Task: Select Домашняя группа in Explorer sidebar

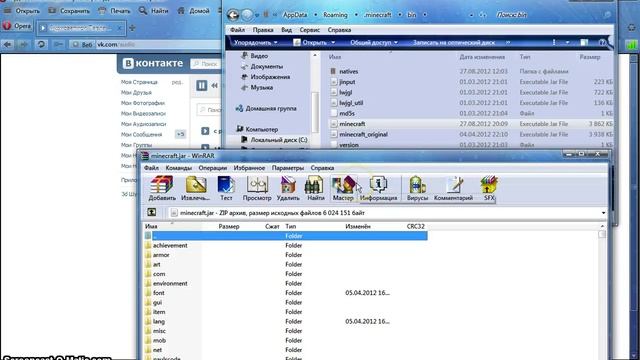Action: (271, 109)
